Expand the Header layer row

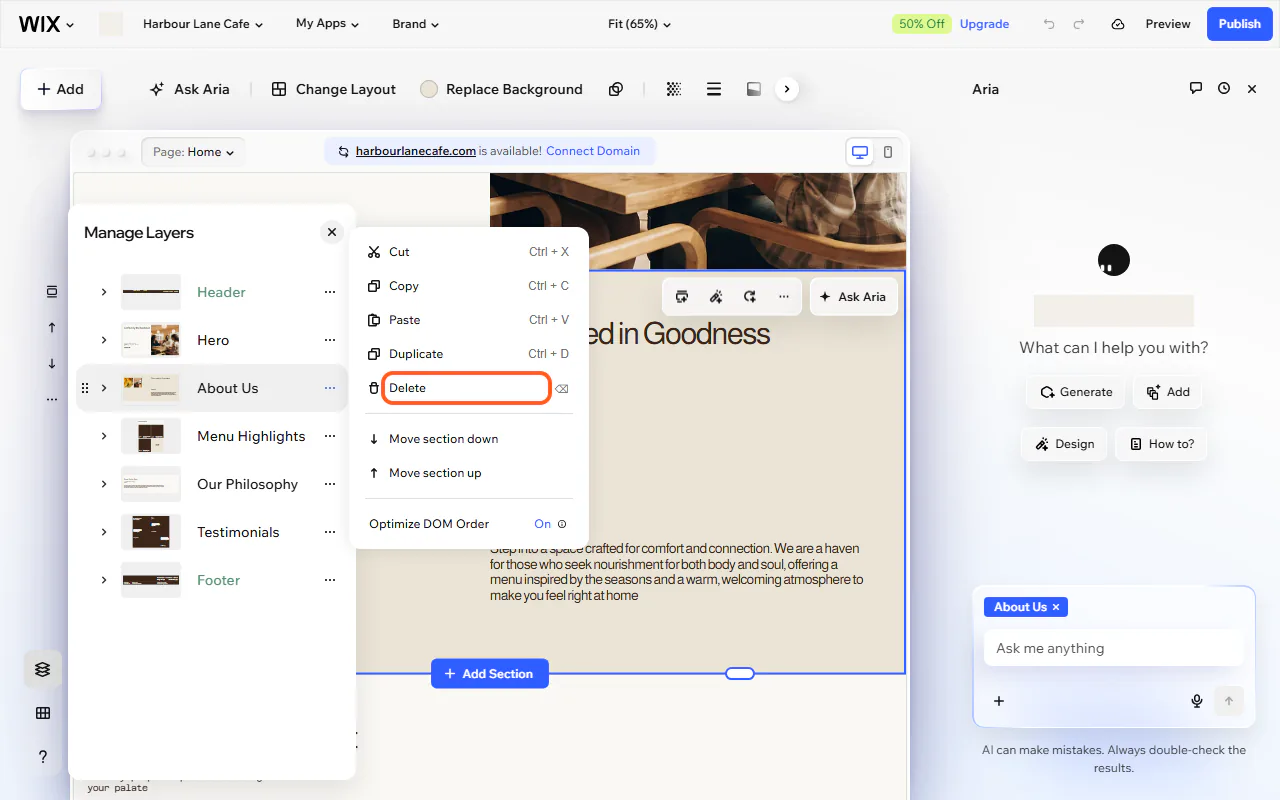pos(103,292)
